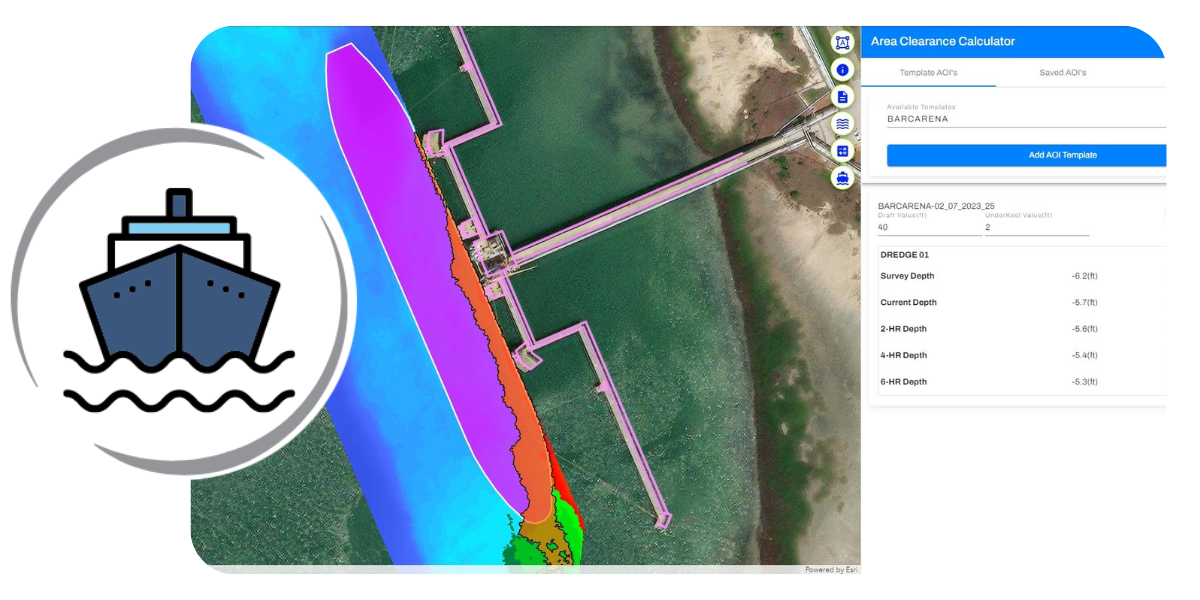The image size is (1200, 600).
Task: Switch to Saved AOI's tab
Action: point(1062,73)
